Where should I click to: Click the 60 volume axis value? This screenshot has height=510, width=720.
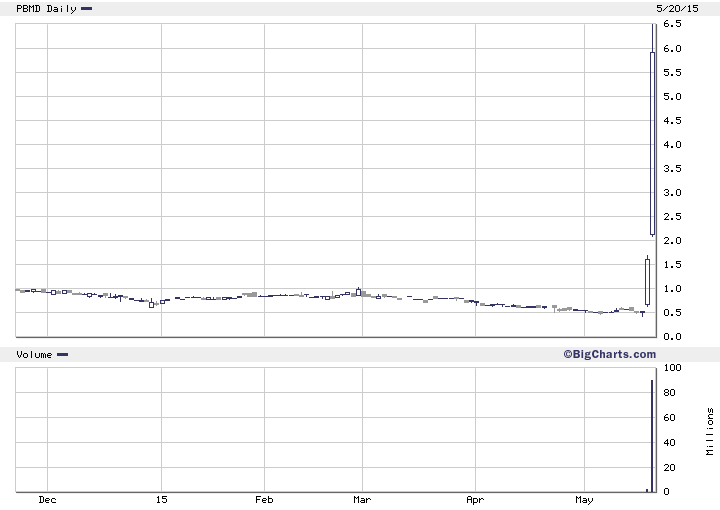coord(669,418)
